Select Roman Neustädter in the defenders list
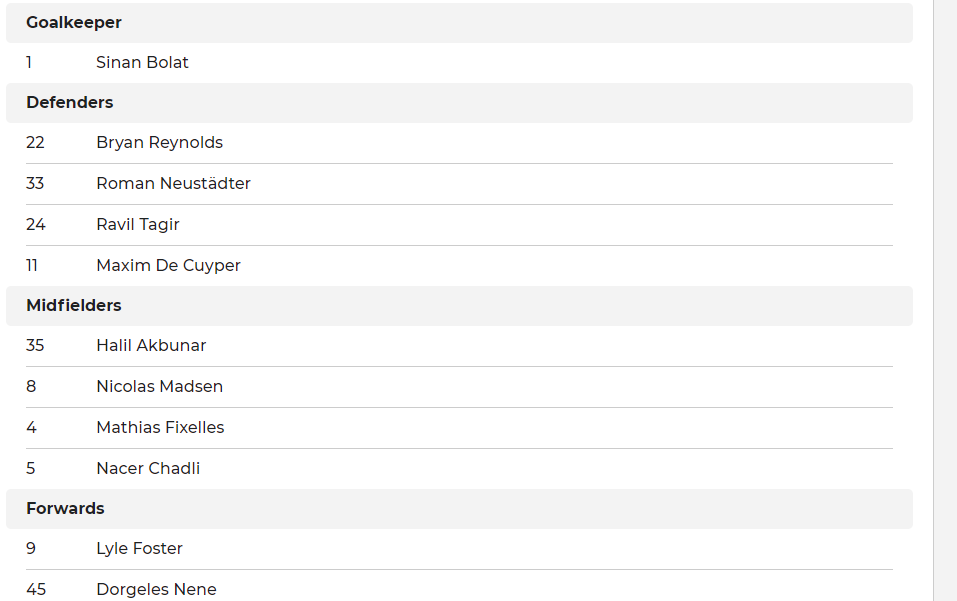The height and width of the screenshot is (601, 957). click(x=173, y=184)
